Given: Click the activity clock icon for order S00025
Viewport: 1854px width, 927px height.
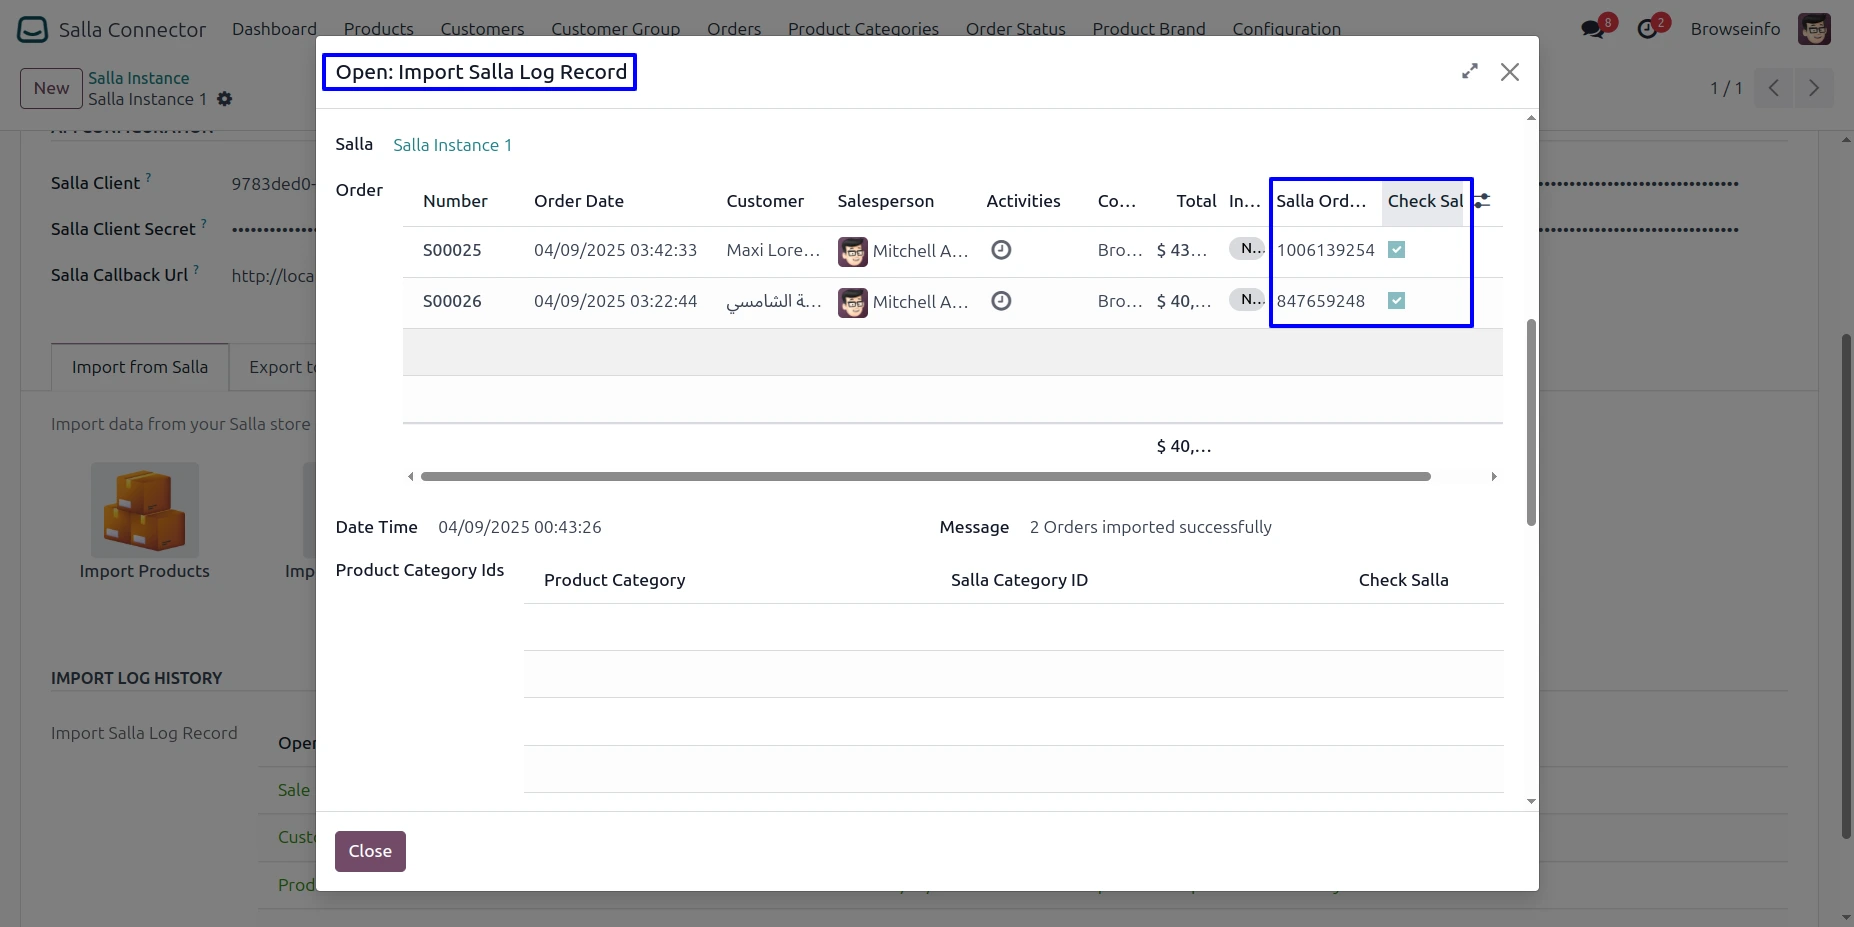Looking at the screenshot, I should 1000,250.
